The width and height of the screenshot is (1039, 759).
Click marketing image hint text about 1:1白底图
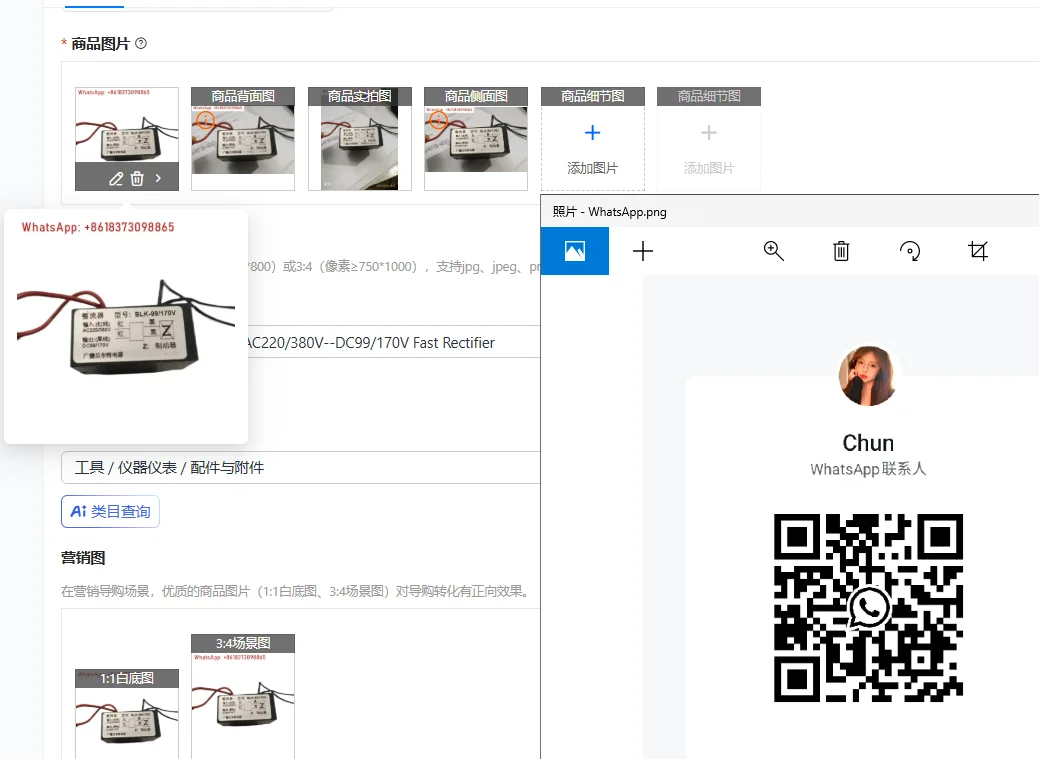click(x=297, y=591)
